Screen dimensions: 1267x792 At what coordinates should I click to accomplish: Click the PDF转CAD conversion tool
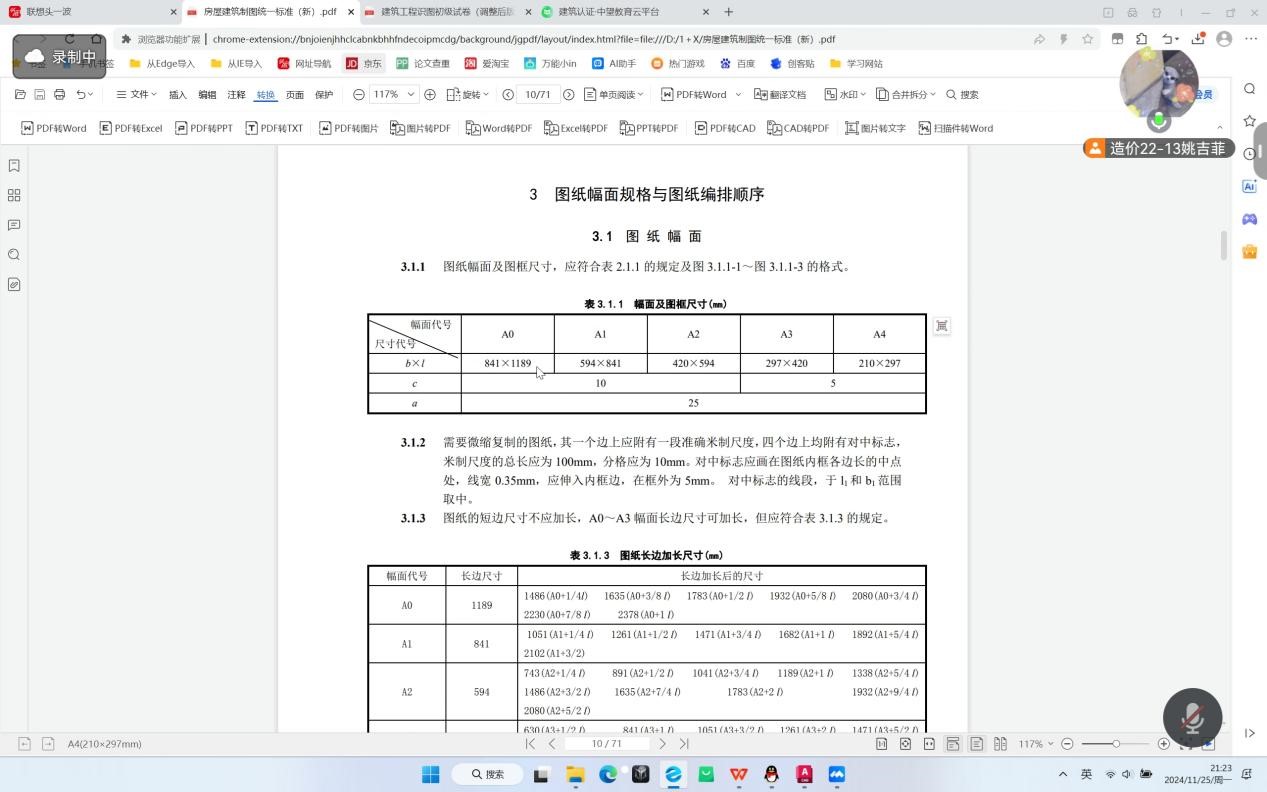(x=725, y=128)
